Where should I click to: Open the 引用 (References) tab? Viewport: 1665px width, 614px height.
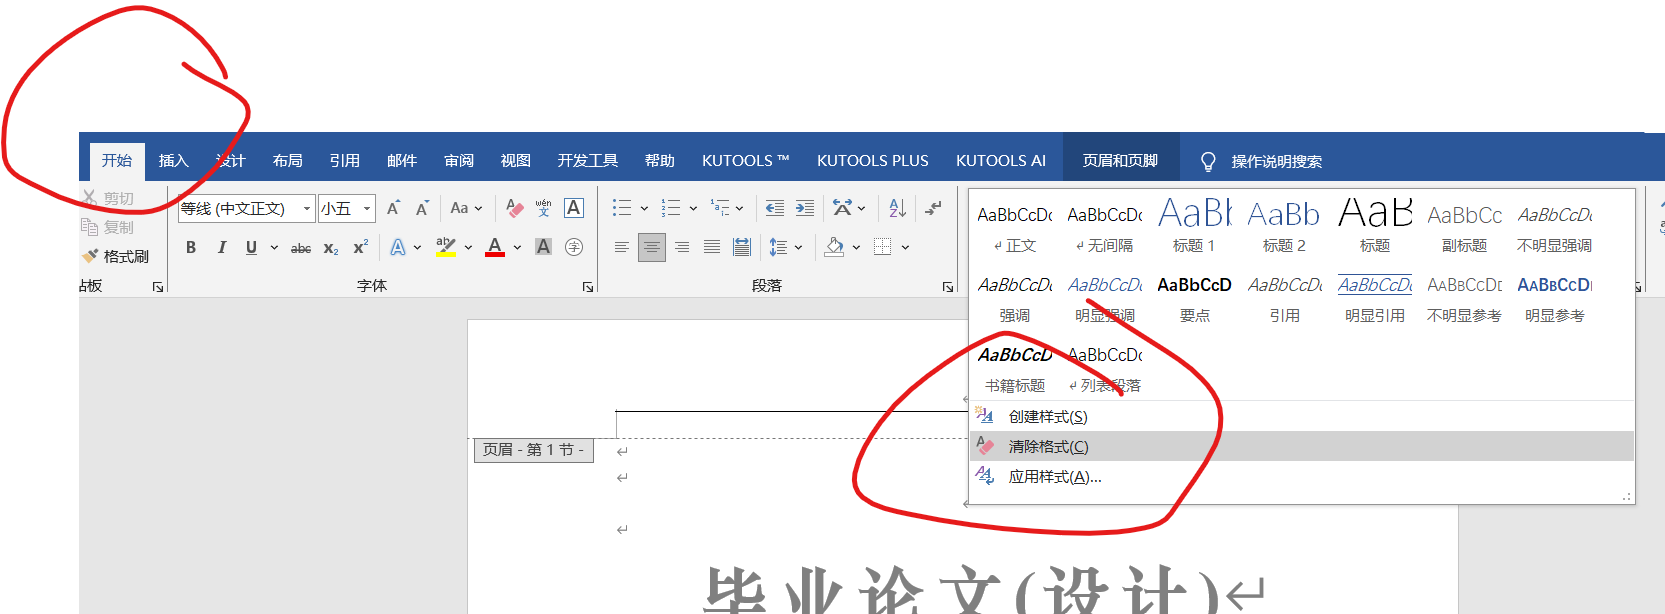(345, 161)
